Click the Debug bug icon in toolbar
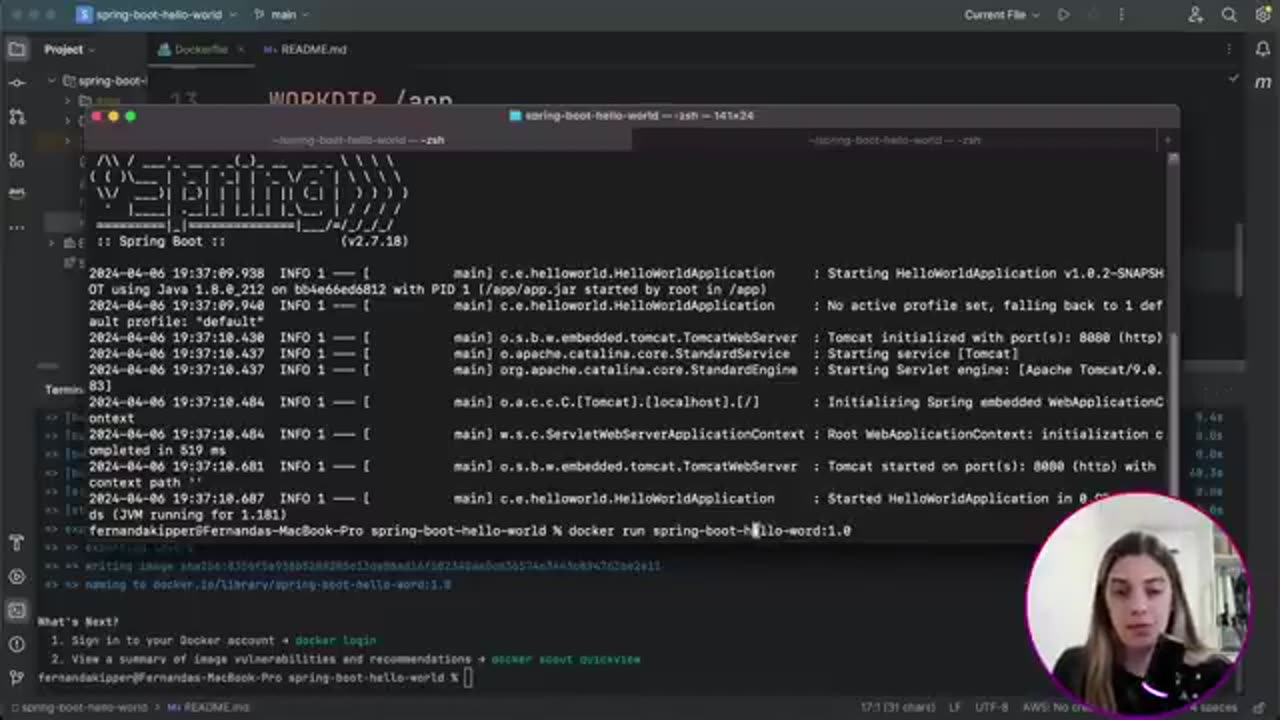The width and height of the screenshot is (1280, 720). coord(1092,15)
